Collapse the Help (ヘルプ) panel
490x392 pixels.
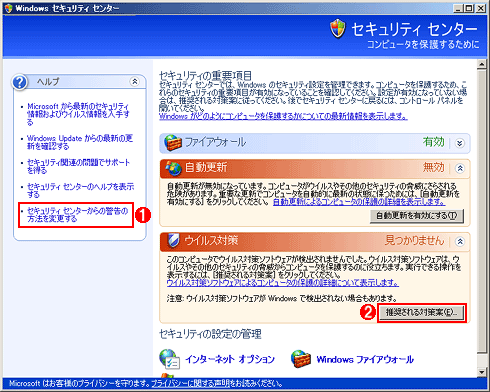pos(135,81)
